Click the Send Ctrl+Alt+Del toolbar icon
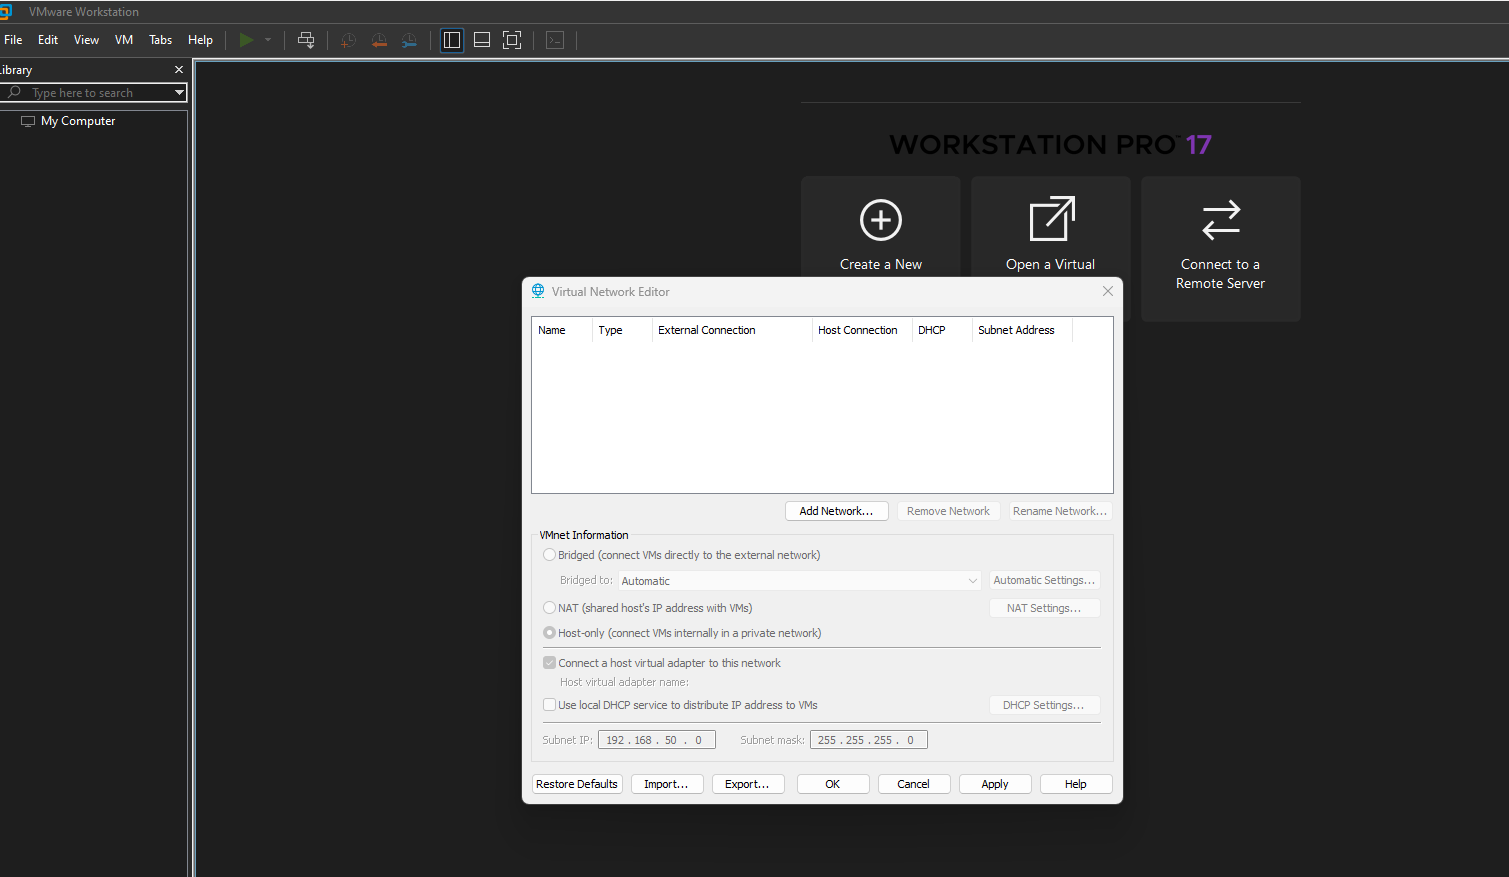The height and width of the screenshot is (877, 1509). click(306, 40)
